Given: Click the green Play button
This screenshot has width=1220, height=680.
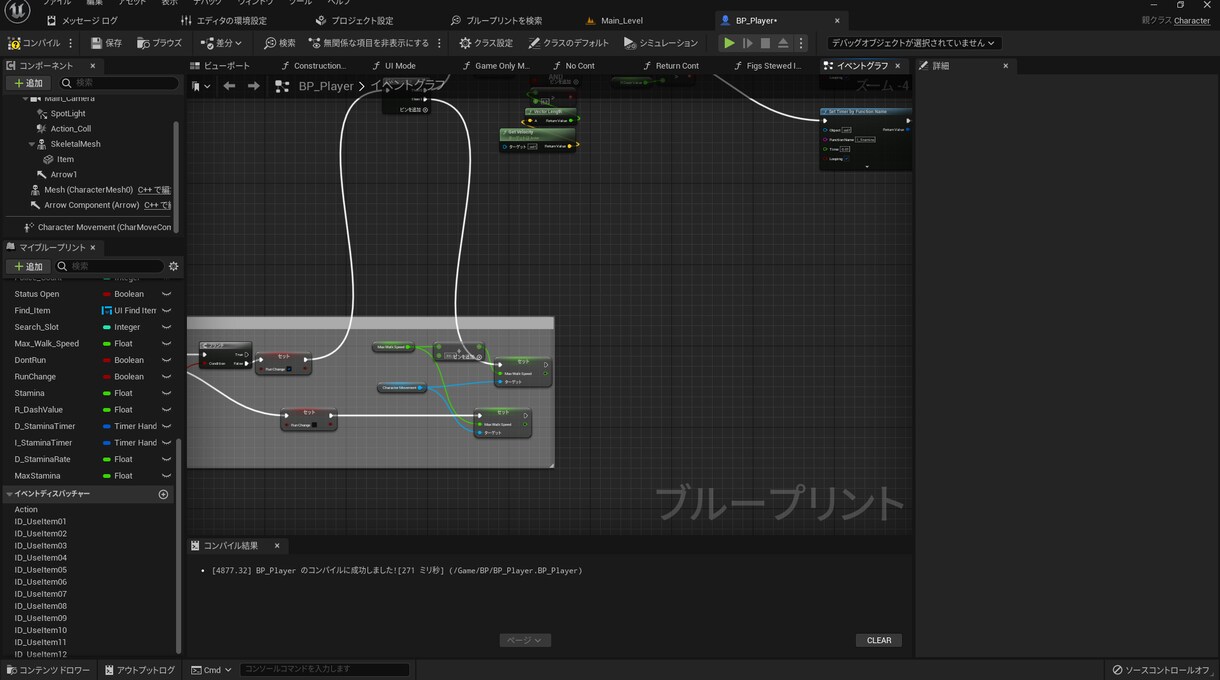Looking at the screenshot, I should [729, 43].
